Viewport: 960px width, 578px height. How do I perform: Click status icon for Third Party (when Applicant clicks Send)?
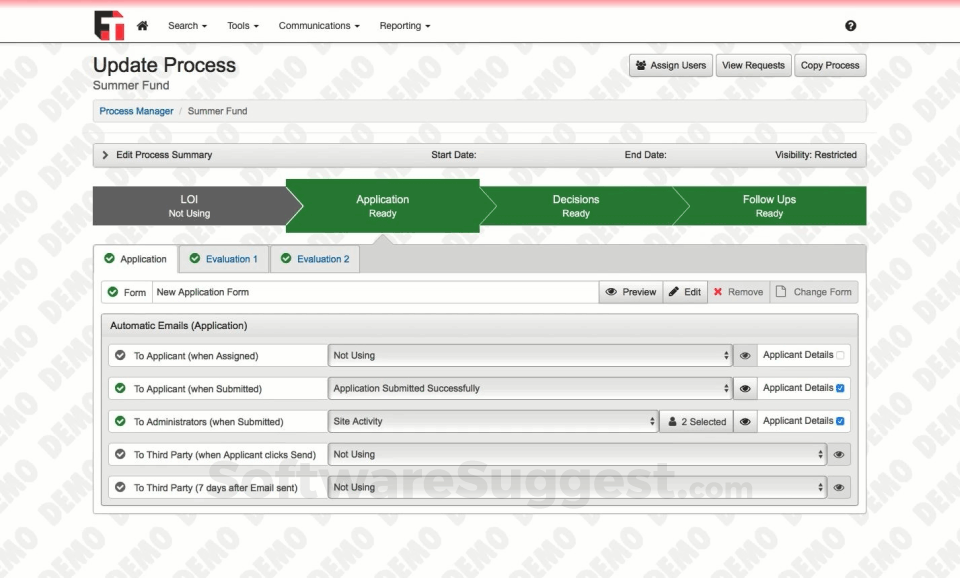pos(120,454)
